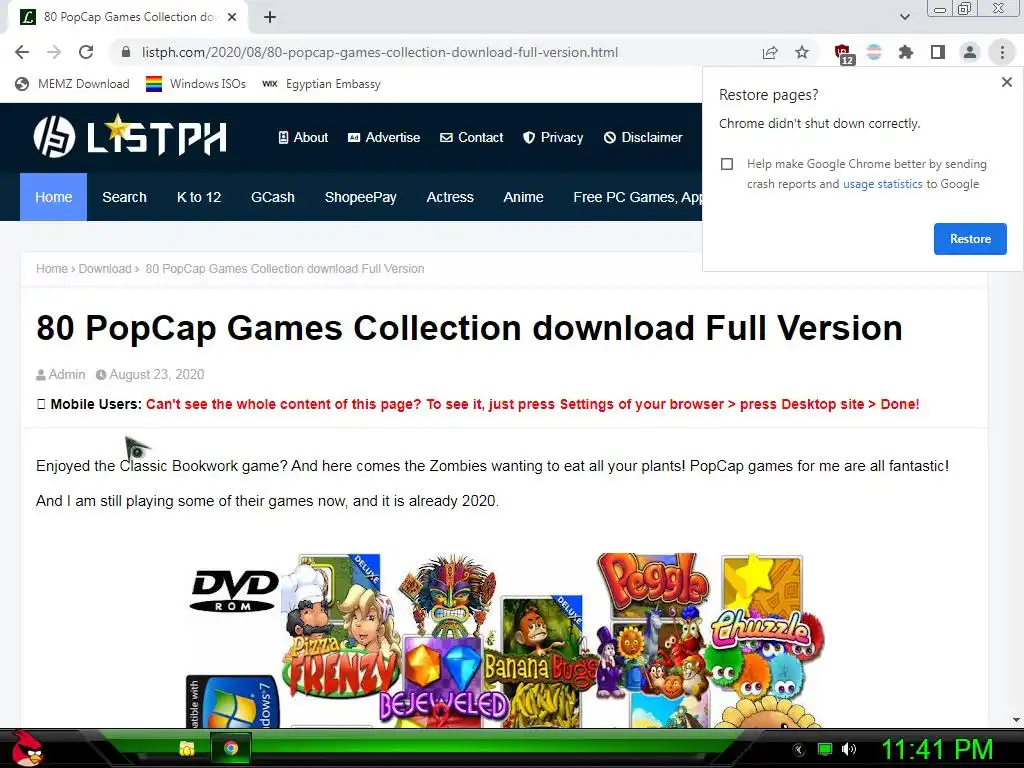Bookmark this page with the star icon
This screenshot has width=1024, height=768.
tap(802, 52)
